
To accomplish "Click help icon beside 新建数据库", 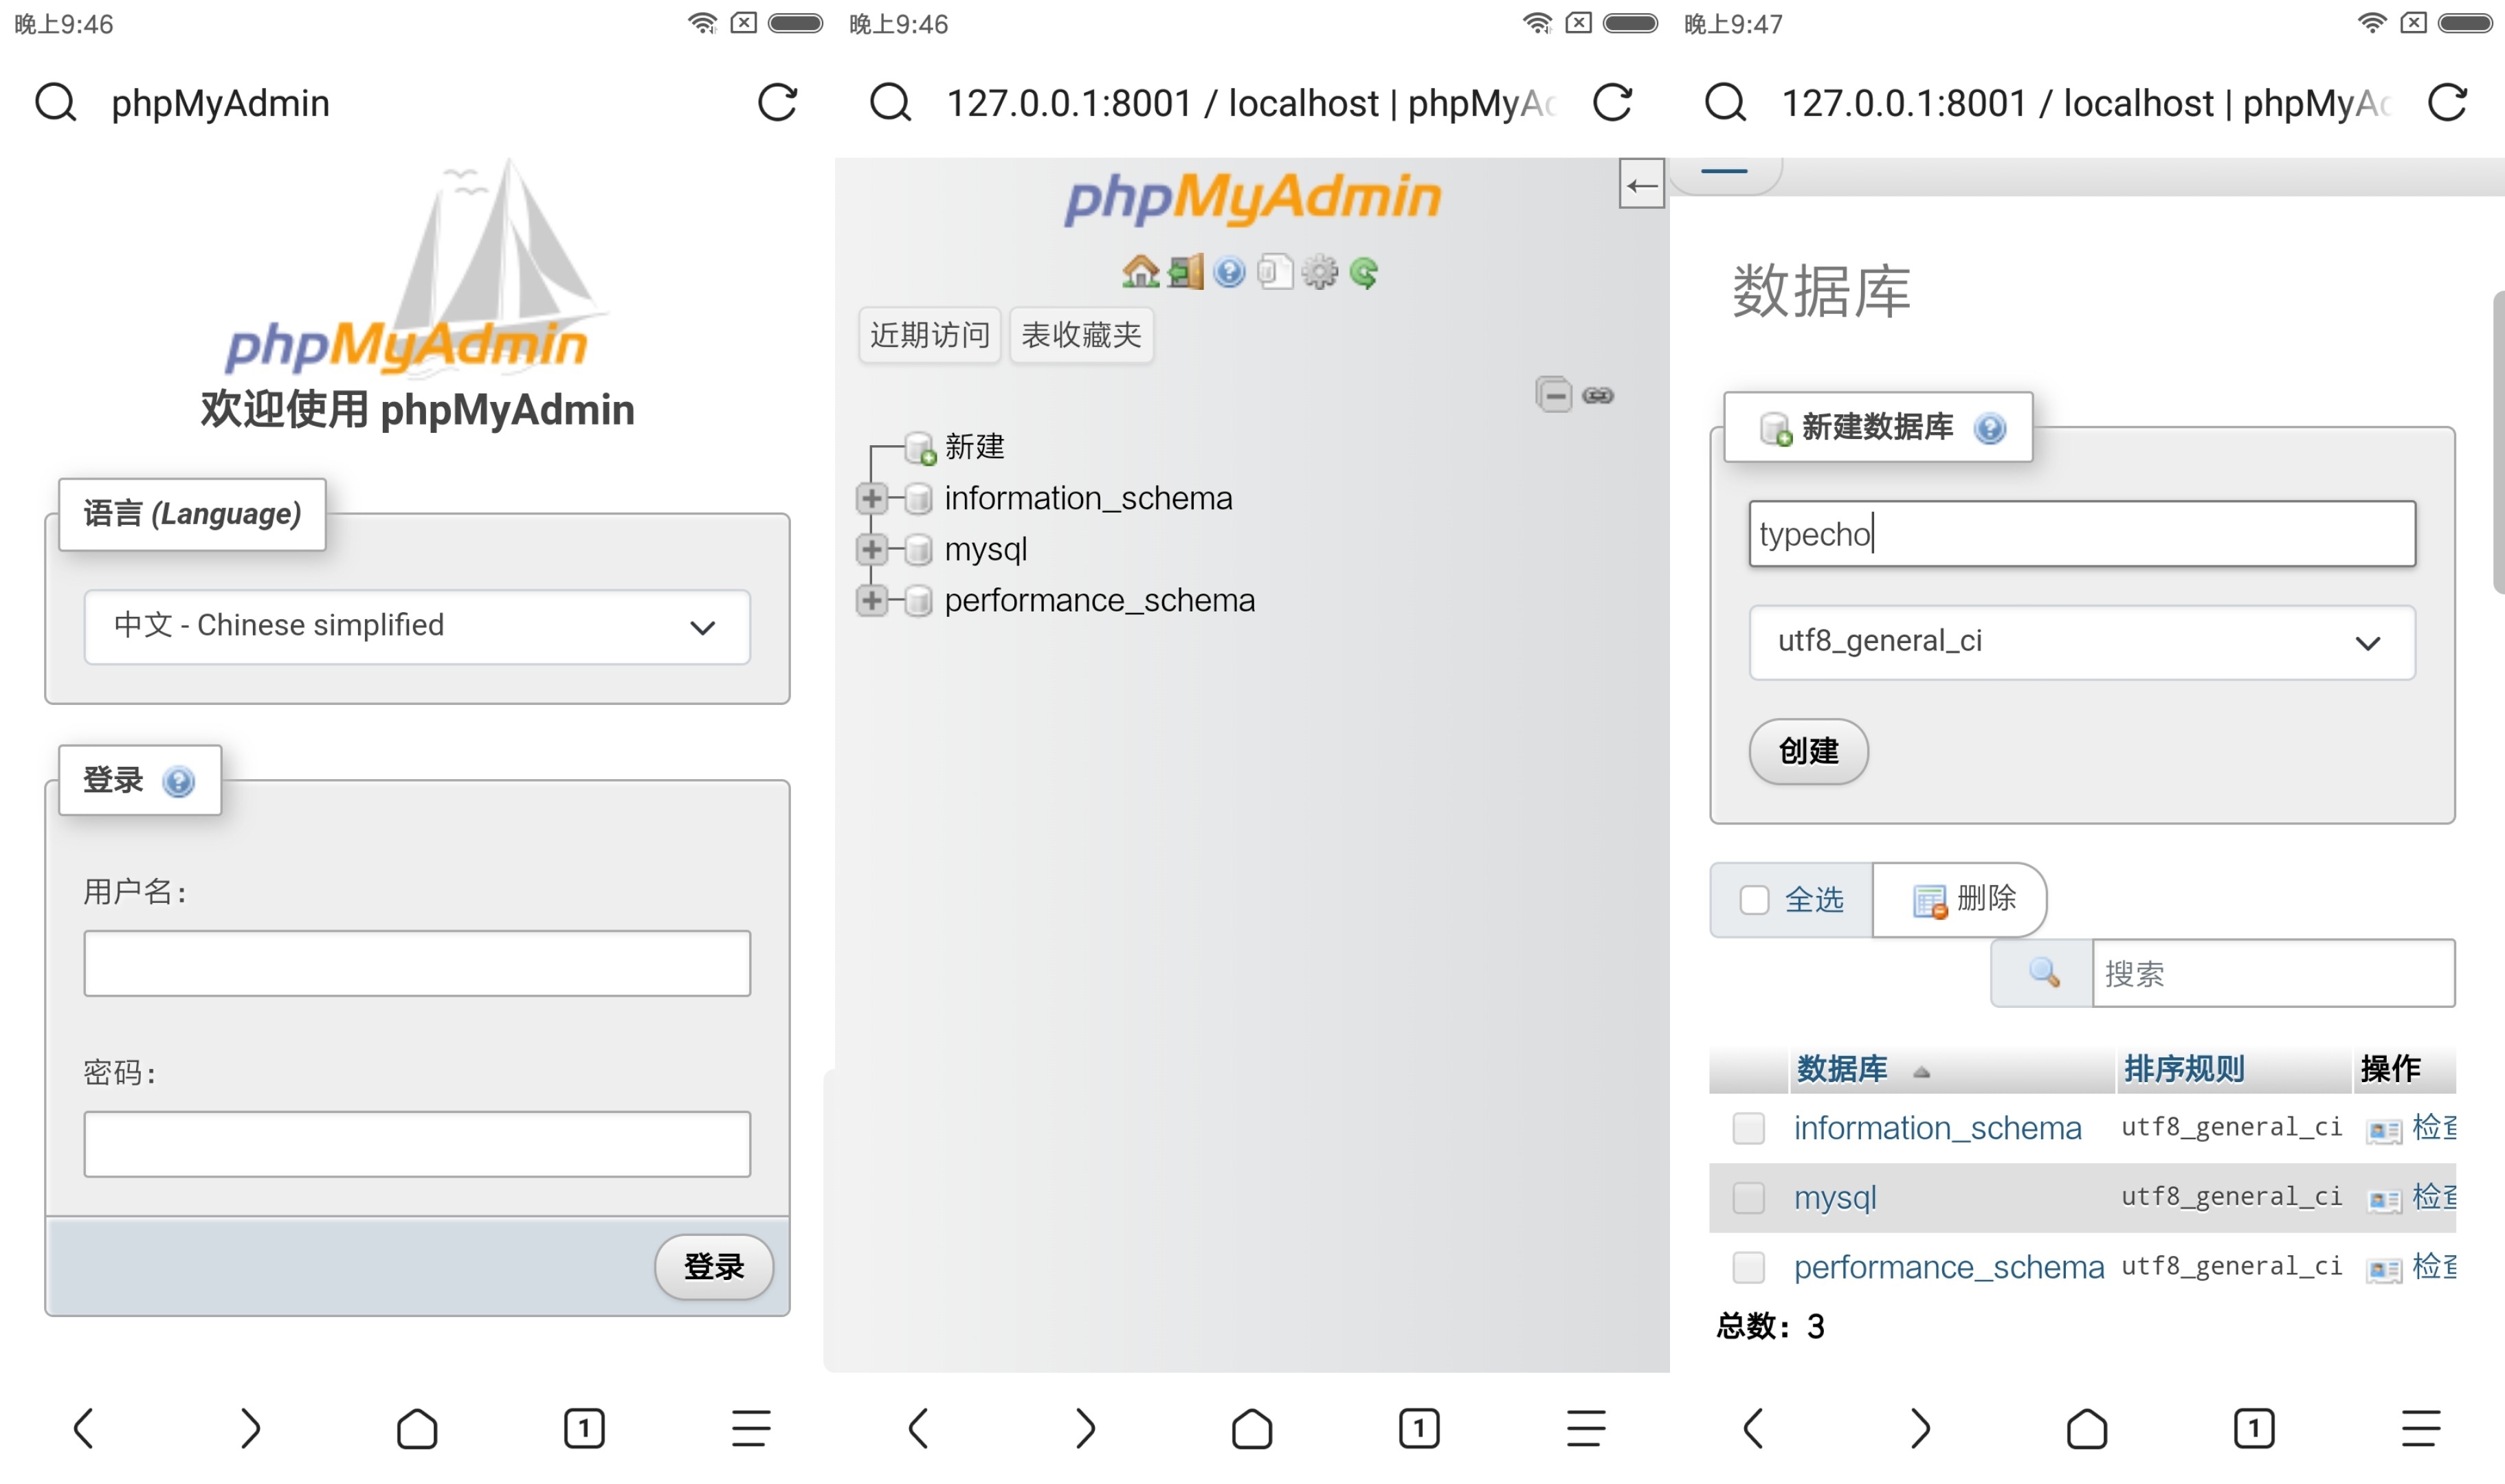I will (1990, 428).
